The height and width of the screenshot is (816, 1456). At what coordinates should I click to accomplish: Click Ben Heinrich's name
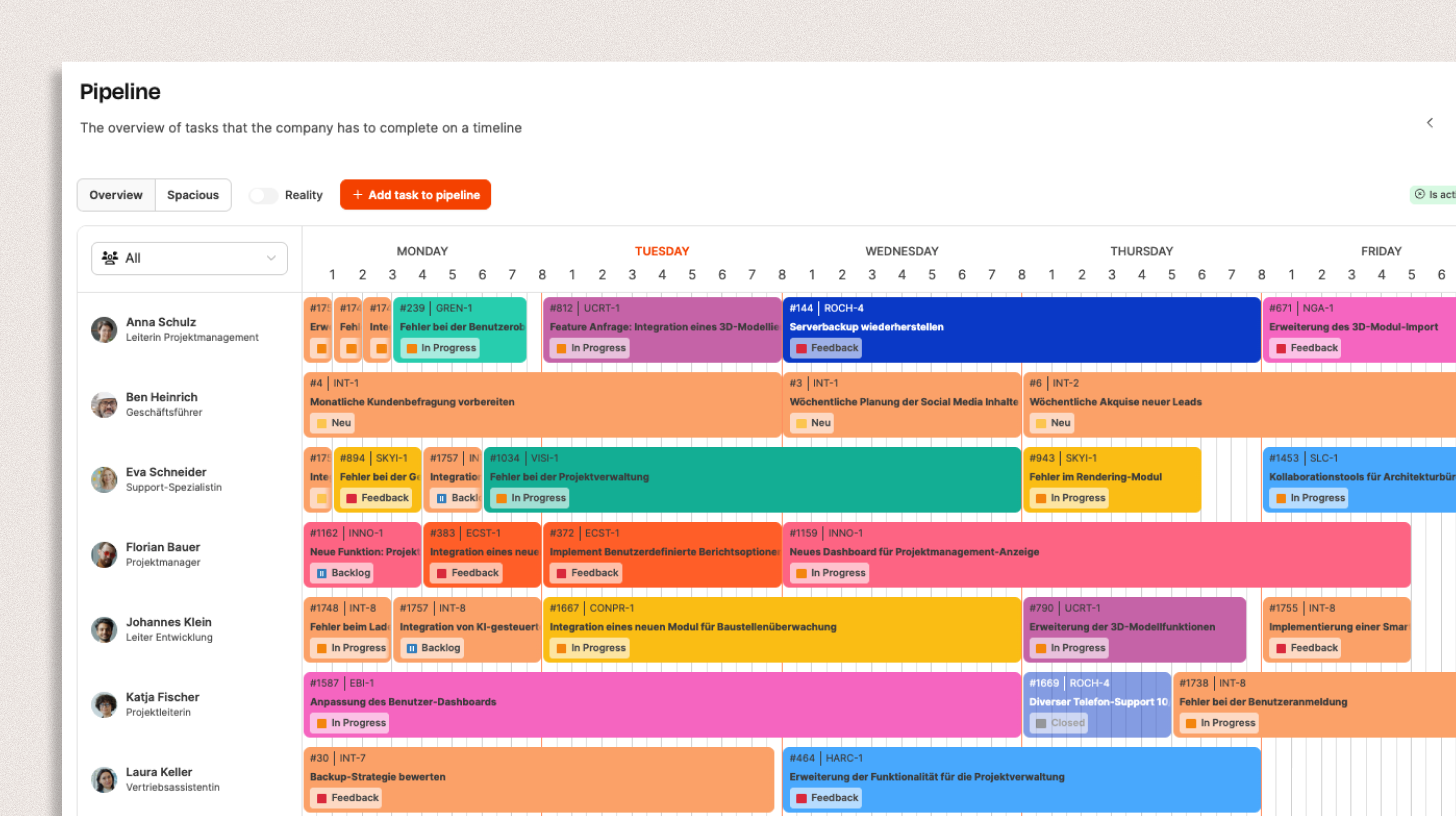(162, 397)
